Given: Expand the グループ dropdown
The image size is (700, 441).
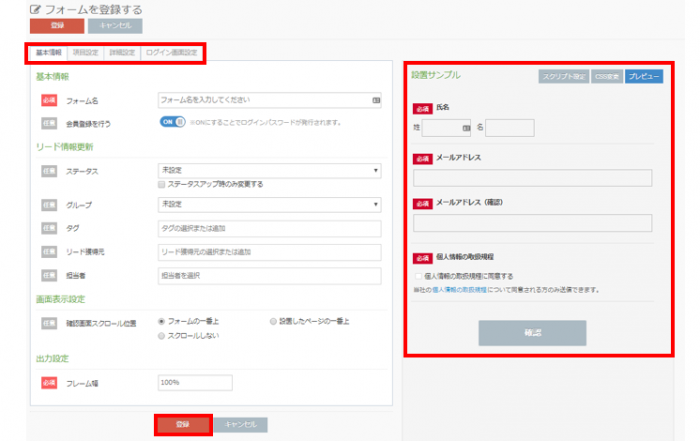Looking at the screenshot, I should pyautogui.click(x=270, y=204).
